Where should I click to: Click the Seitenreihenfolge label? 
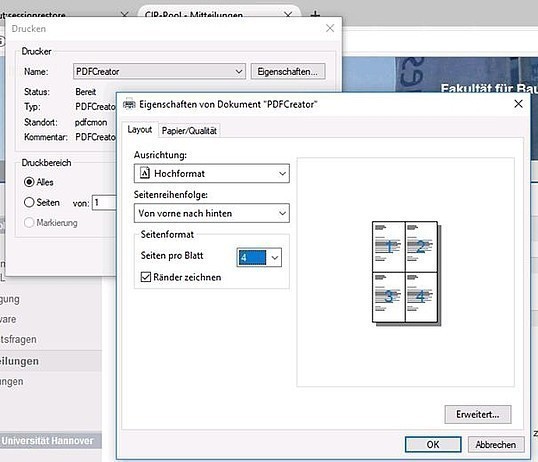(171, 195)
